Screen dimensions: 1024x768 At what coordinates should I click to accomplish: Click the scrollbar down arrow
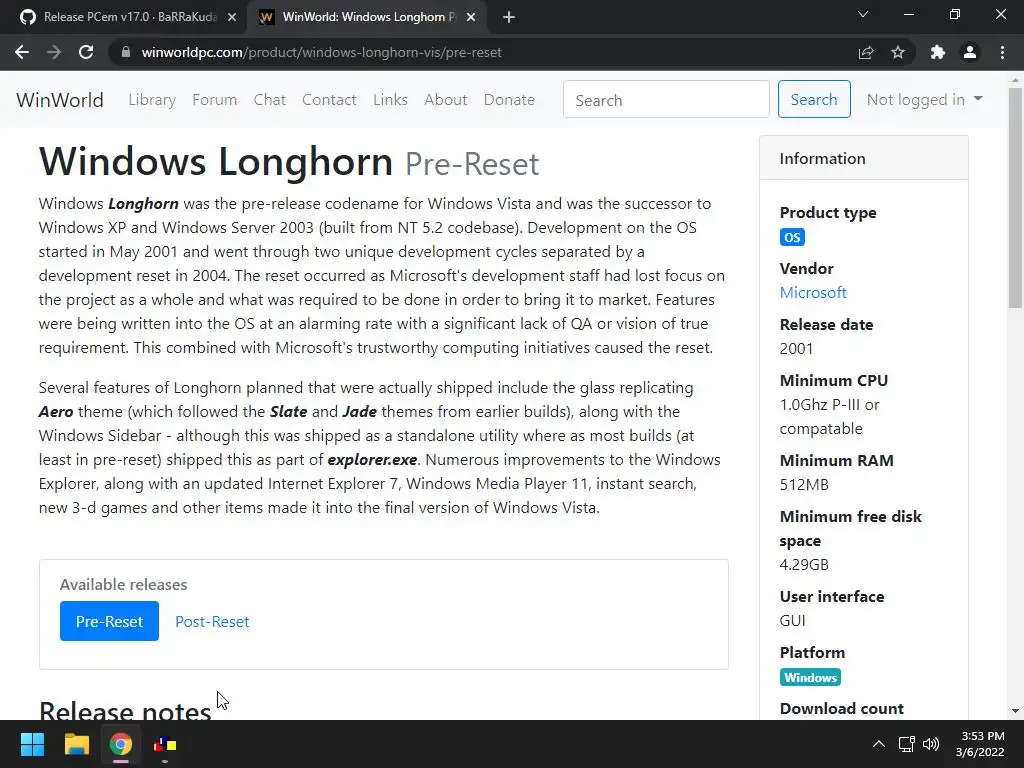point(1015,711)
